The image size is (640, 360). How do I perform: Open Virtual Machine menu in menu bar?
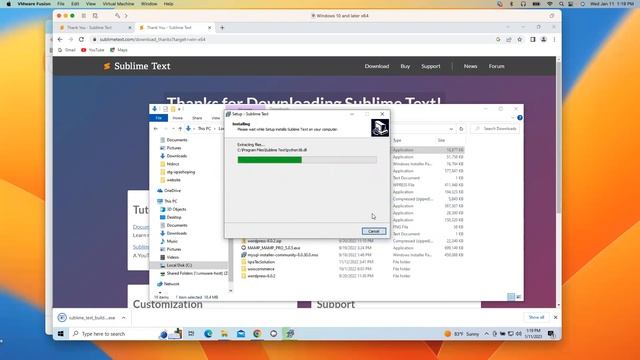(118, 4)
